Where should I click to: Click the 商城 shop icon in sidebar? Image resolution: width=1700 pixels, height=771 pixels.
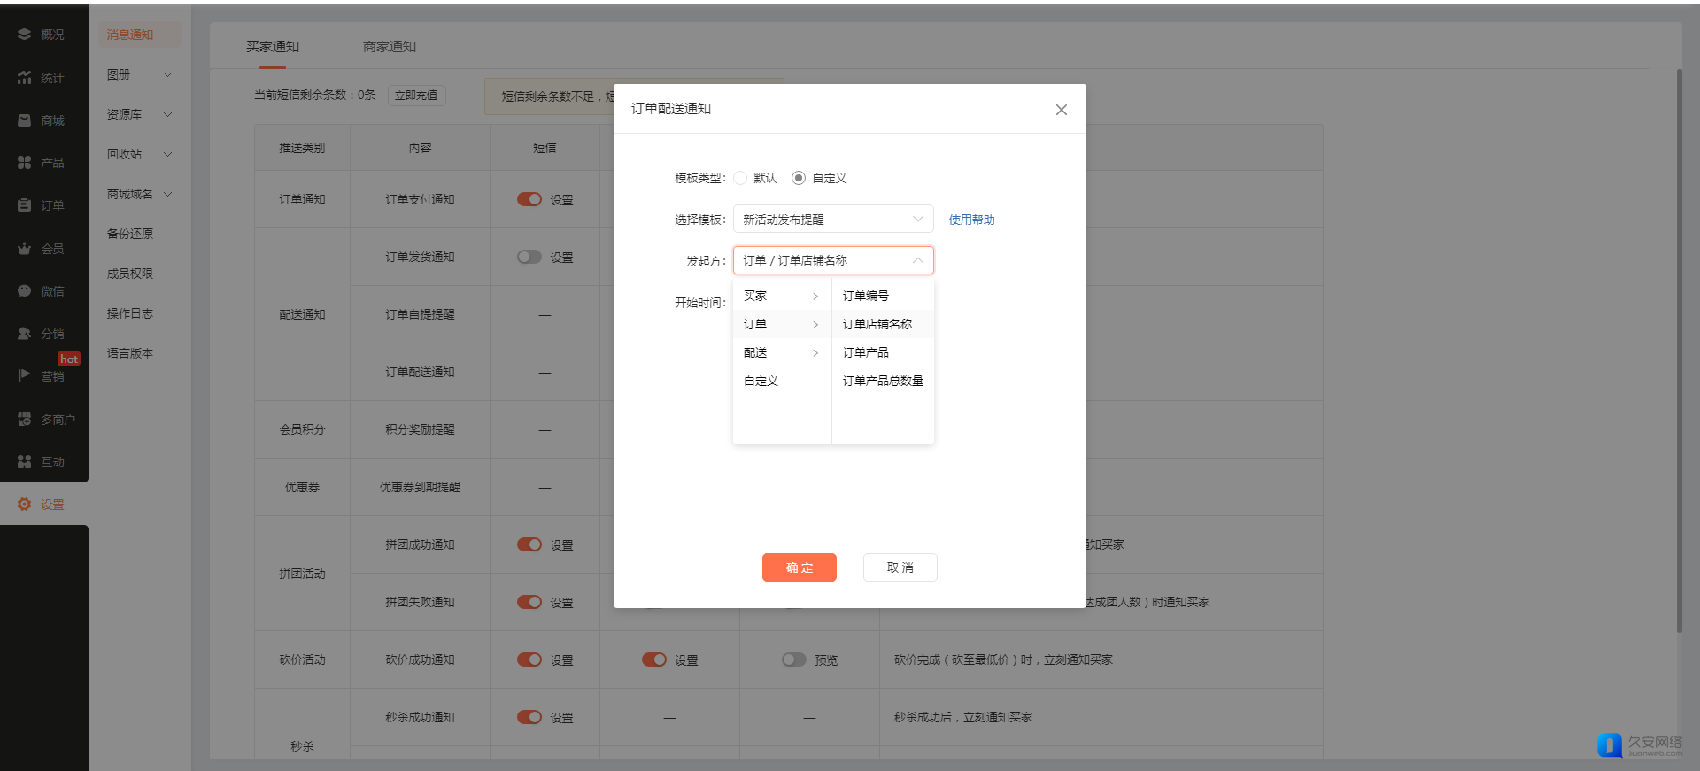tap(25, 120)
